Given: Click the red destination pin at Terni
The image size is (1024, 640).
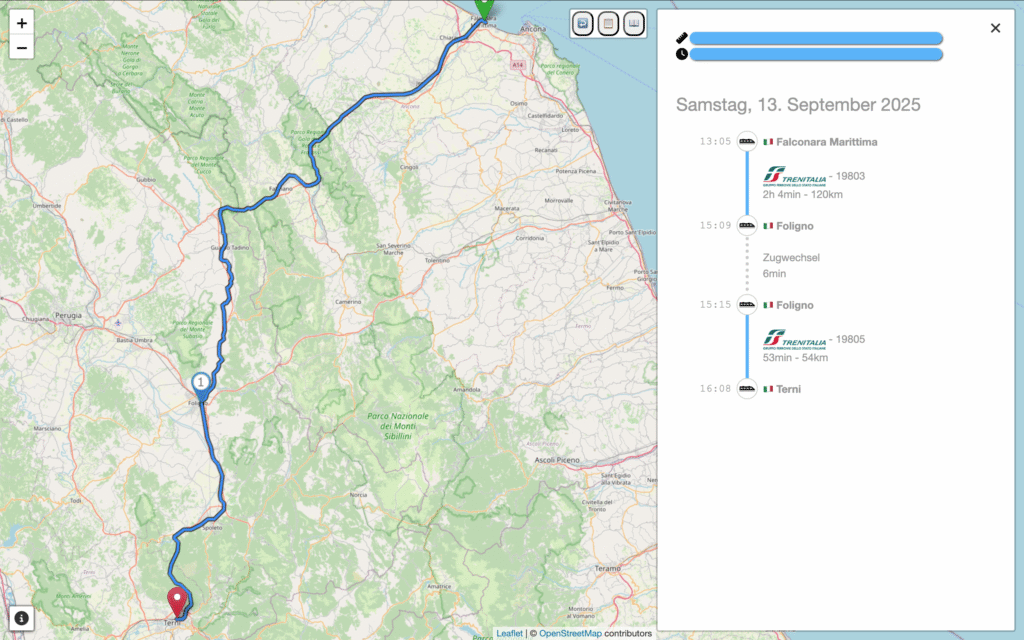Looking at the screenshot, I should (179, 601).
